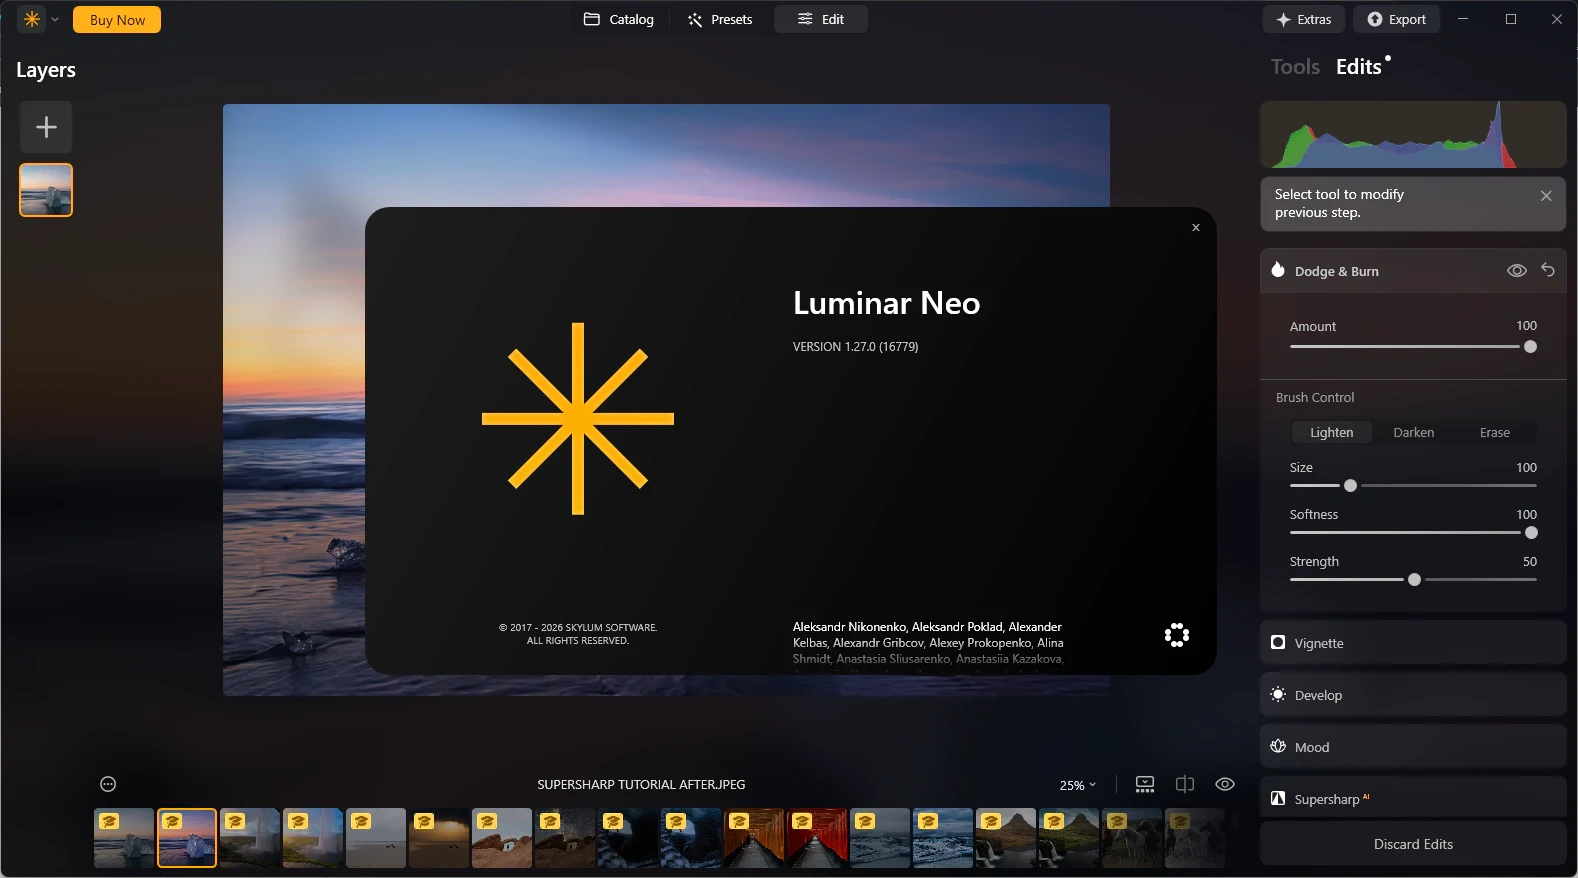Select the Darken brush mode
Screen dimensions: 1578x878
click(1414, 433)
